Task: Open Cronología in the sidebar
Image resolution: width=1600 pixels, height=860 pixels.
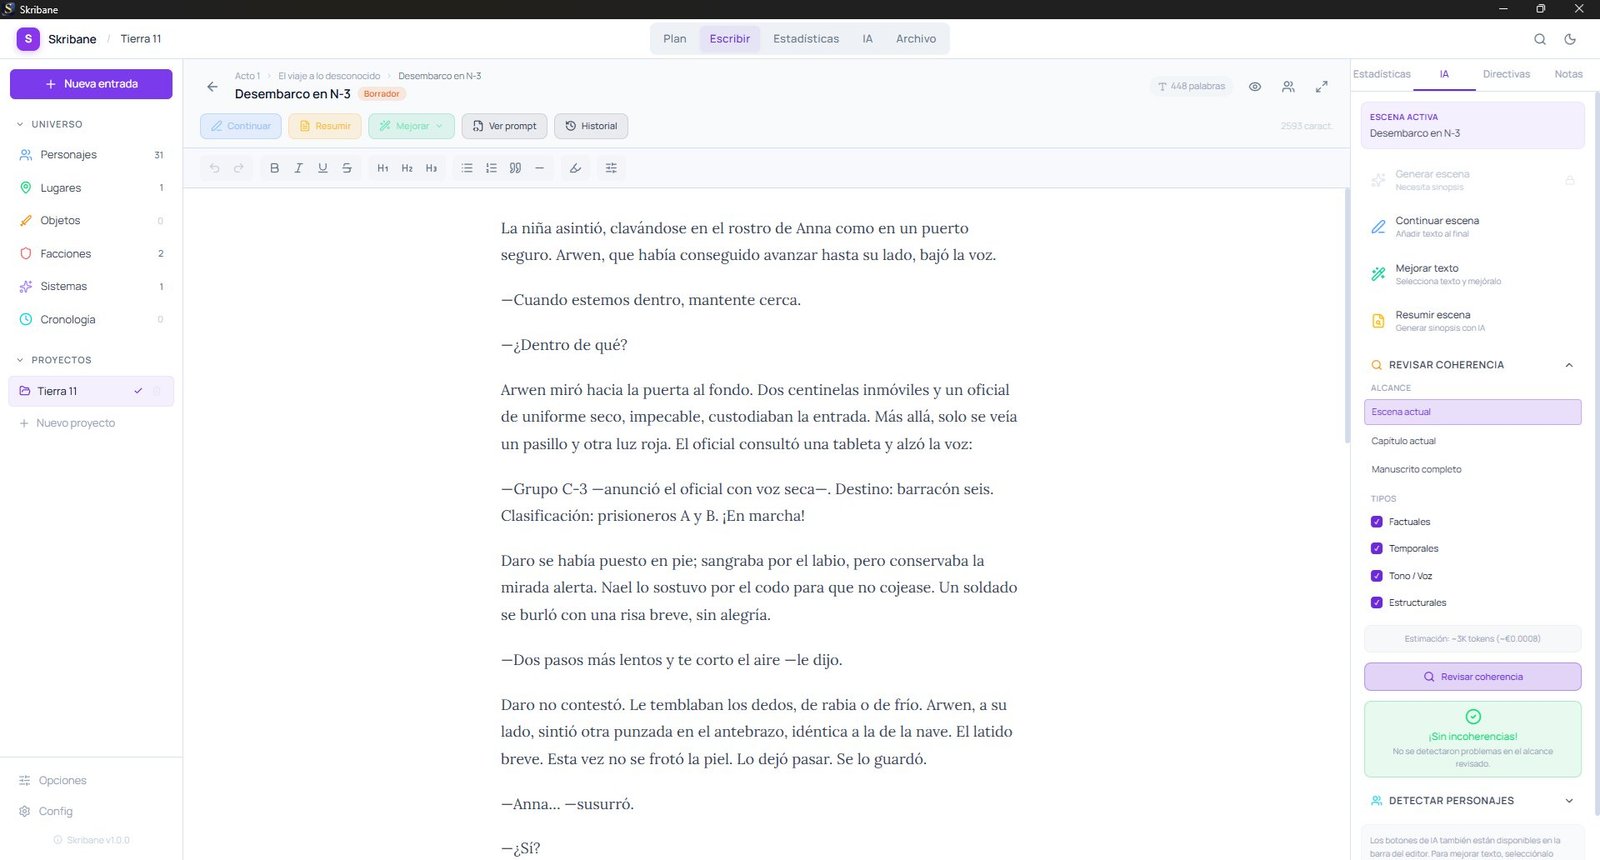Action: click(91, 320)
